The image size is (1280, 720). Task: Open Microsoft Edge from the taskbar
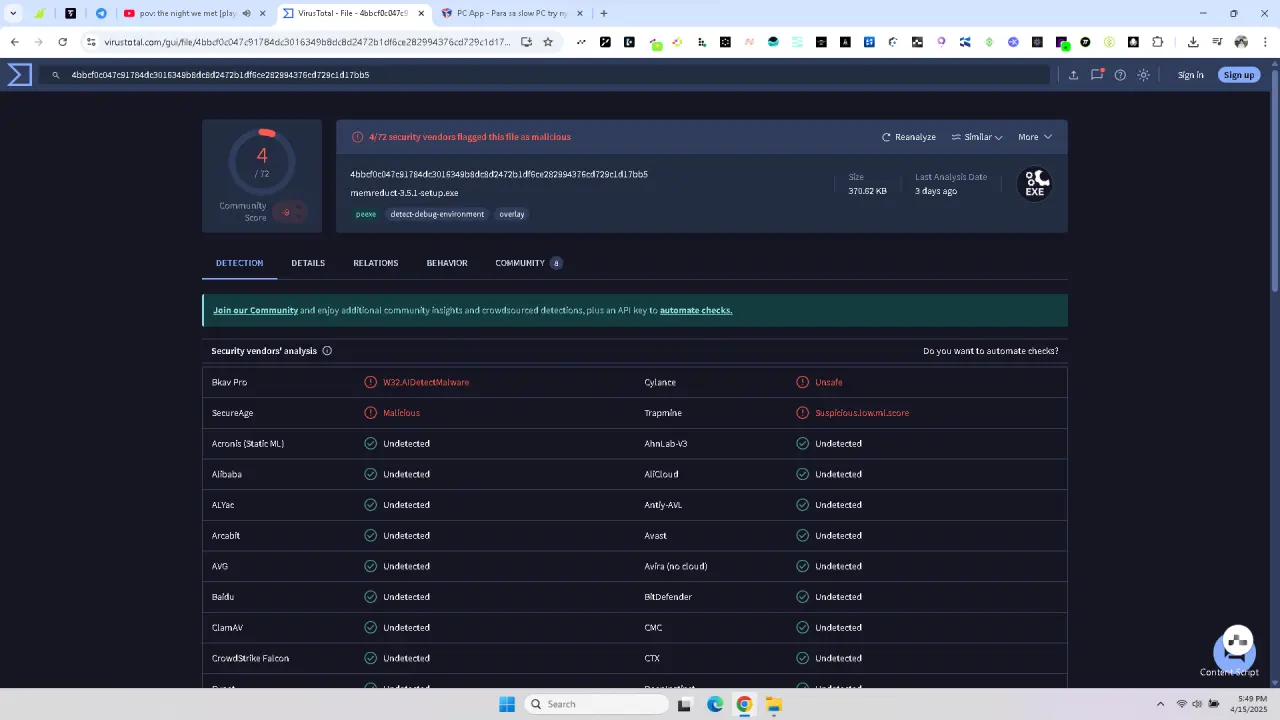tap(715, 704)
